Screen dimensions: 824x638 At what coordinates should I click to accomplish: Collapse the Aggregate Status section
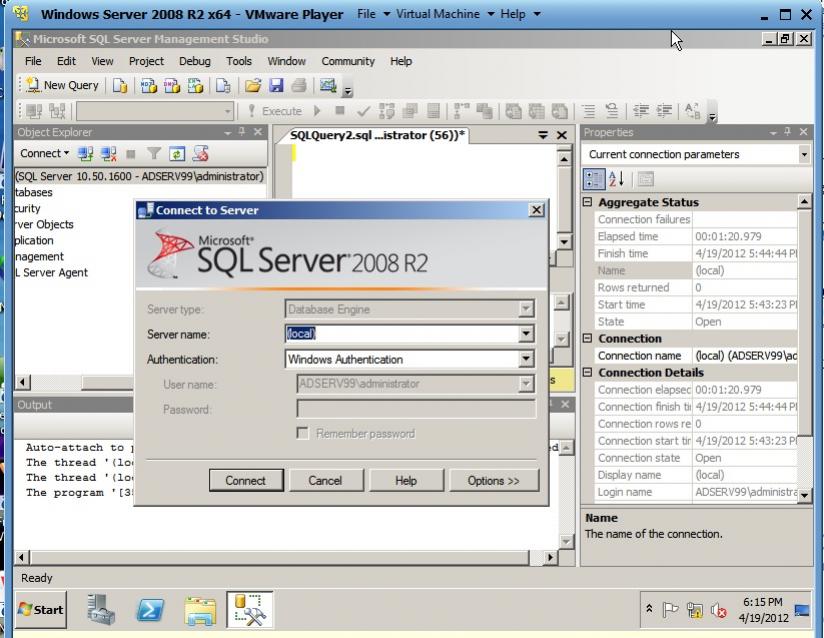pos(588,202)
